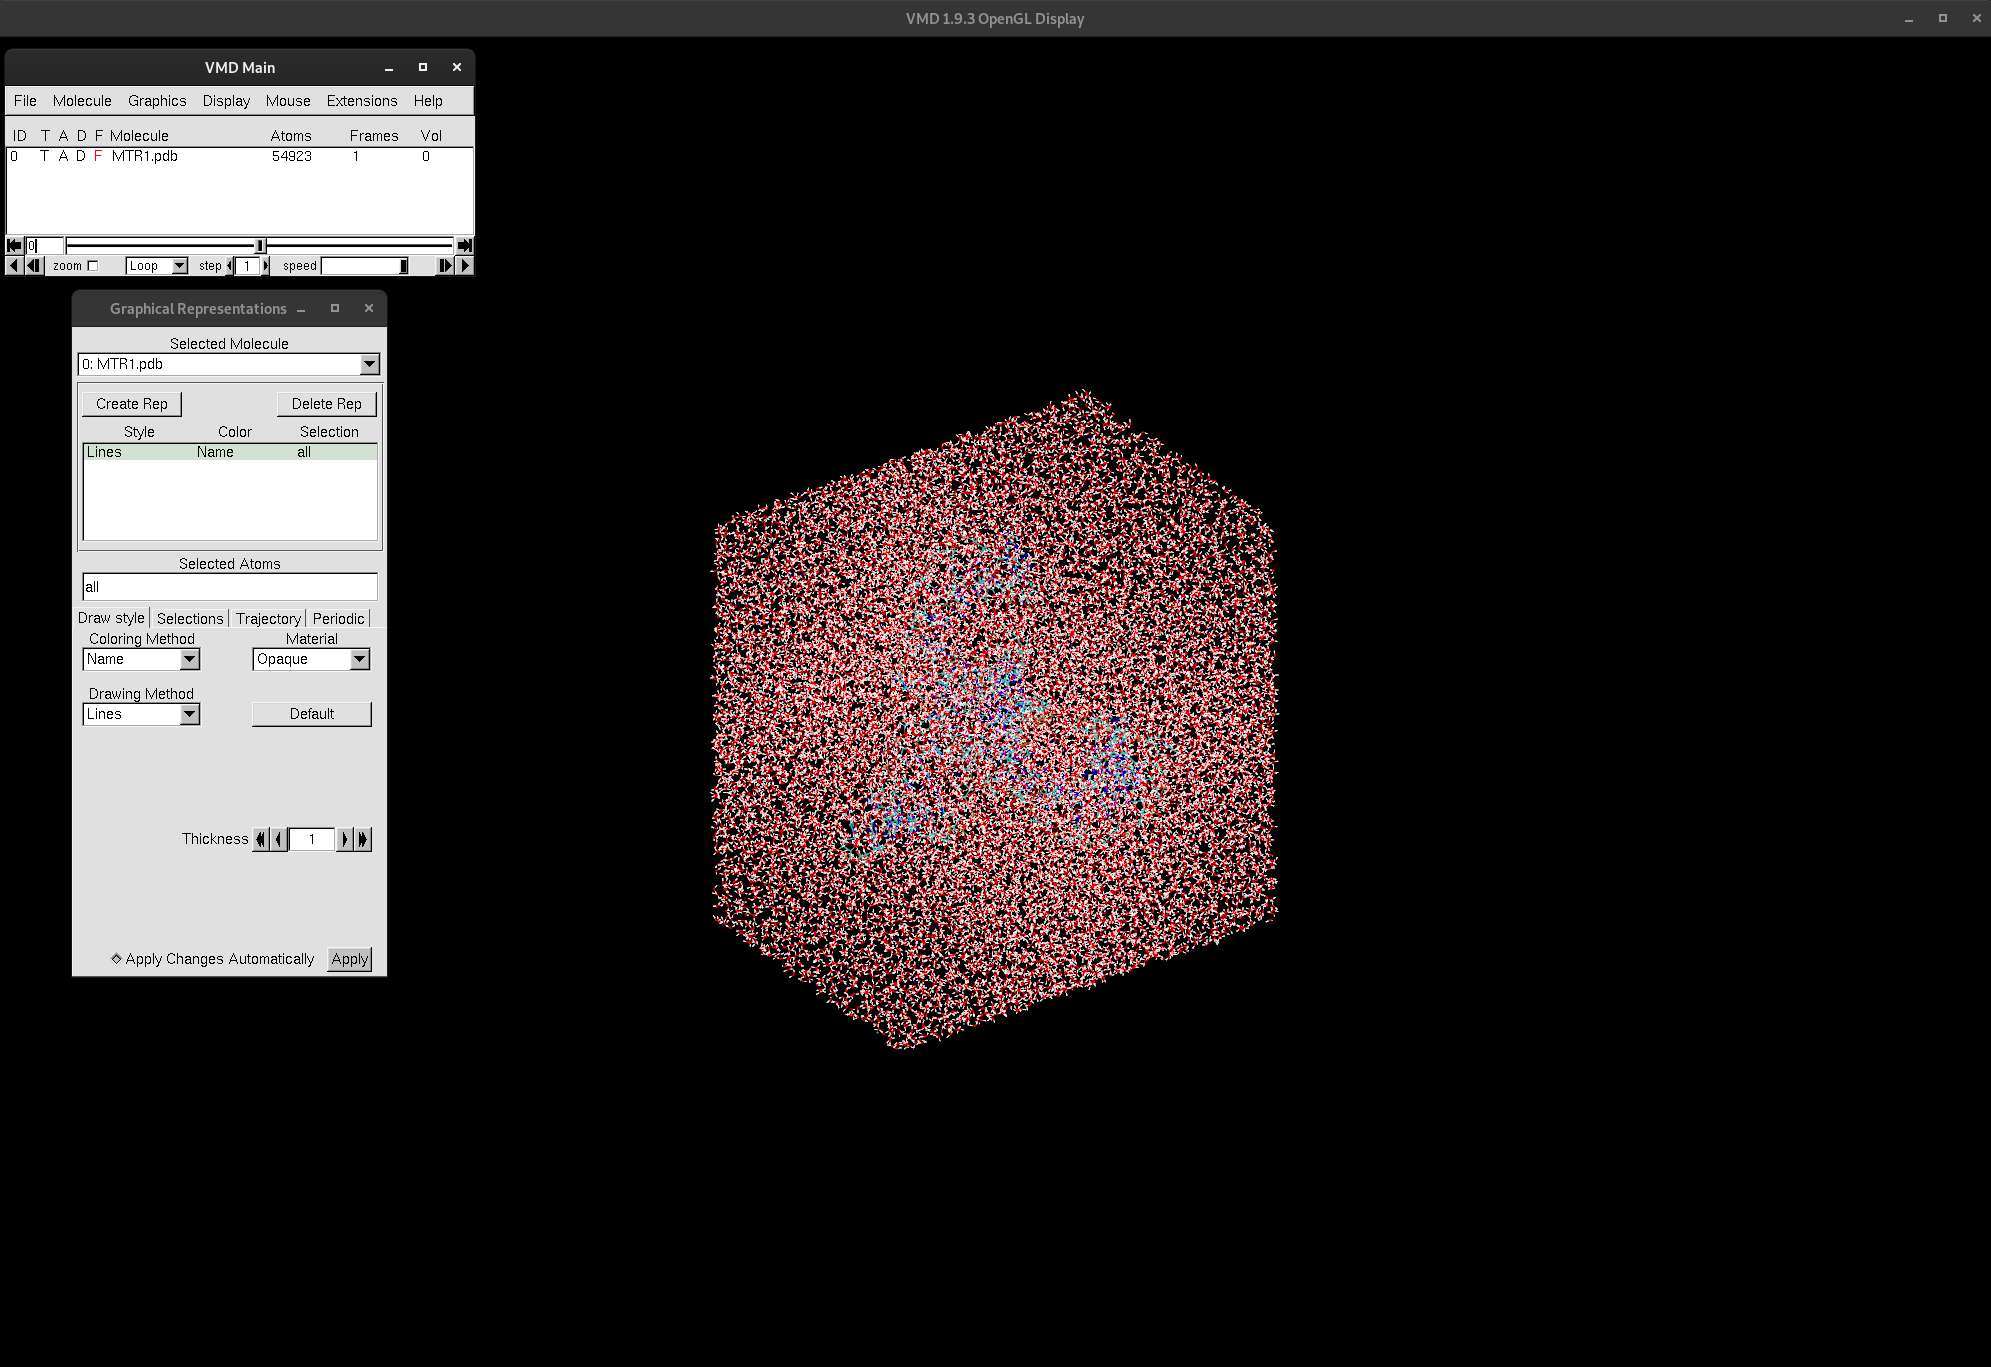Decrease Thickness with double-left arrow
This screenshot has width=1991, height=1367.
click(x=261, y=839)
